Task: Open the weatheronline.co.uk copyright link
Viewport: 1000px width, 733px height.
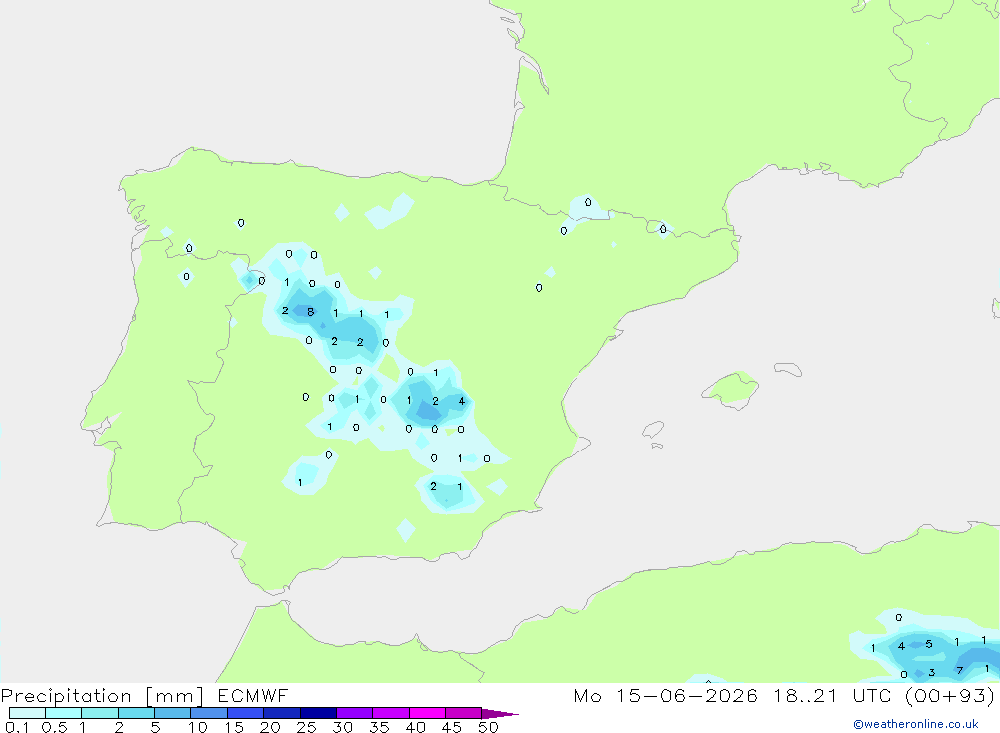Action: (916, 724)
